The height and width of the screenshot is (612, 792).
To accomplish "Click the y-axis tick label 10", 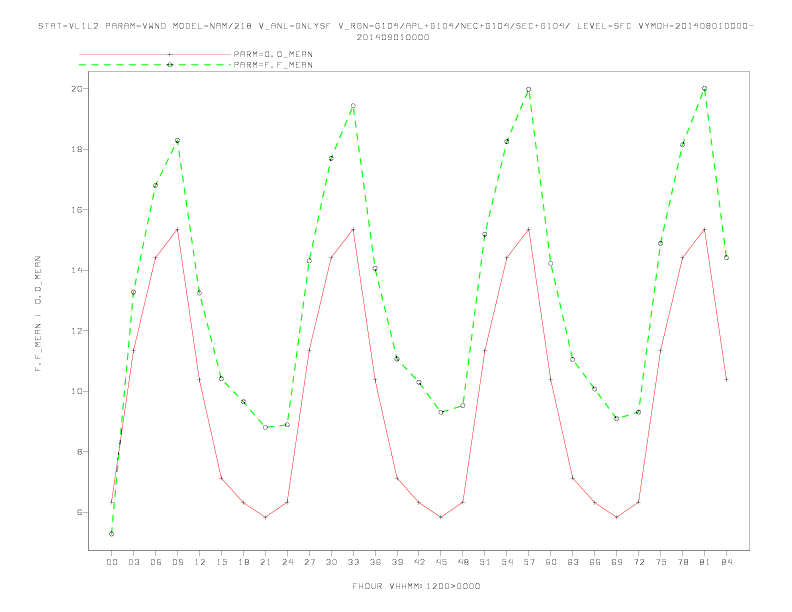I will tap(77, 391).
